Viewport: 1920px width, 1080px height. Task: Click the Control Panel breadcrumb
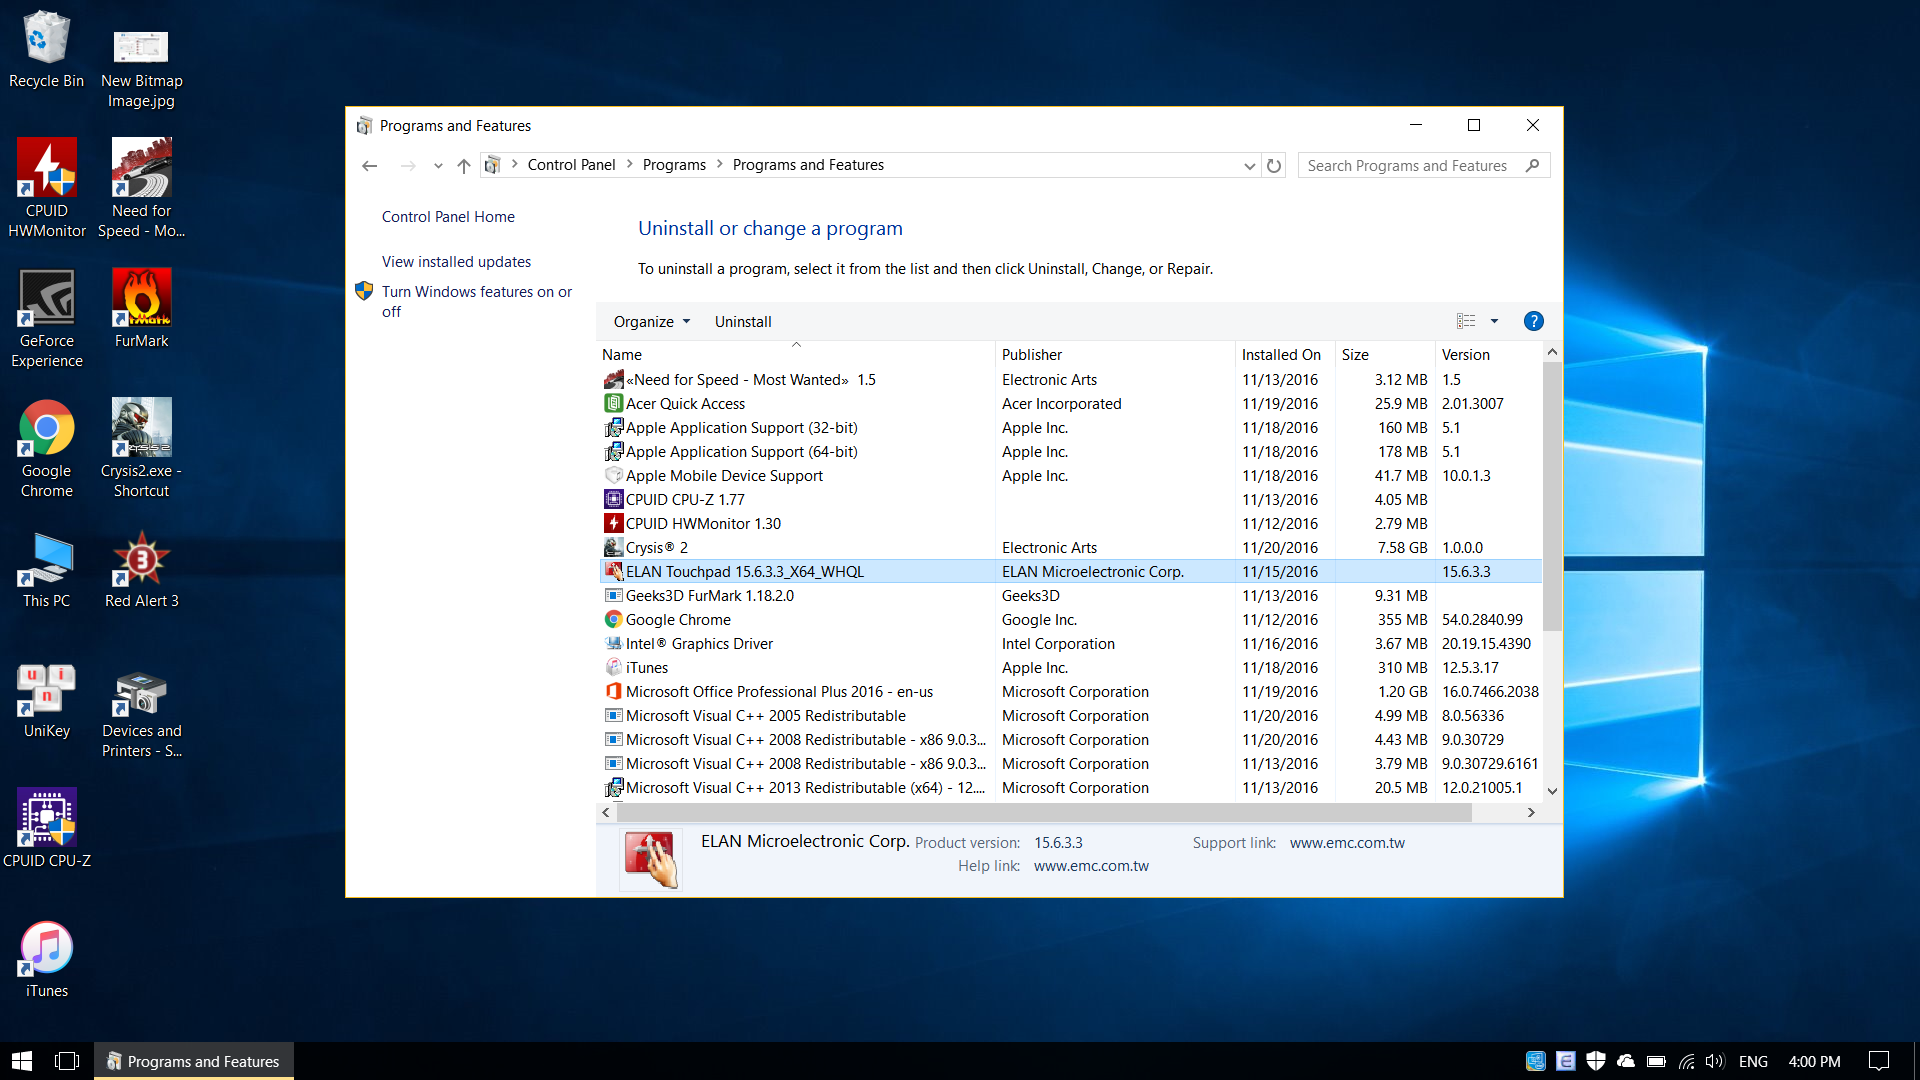point(571,165)
